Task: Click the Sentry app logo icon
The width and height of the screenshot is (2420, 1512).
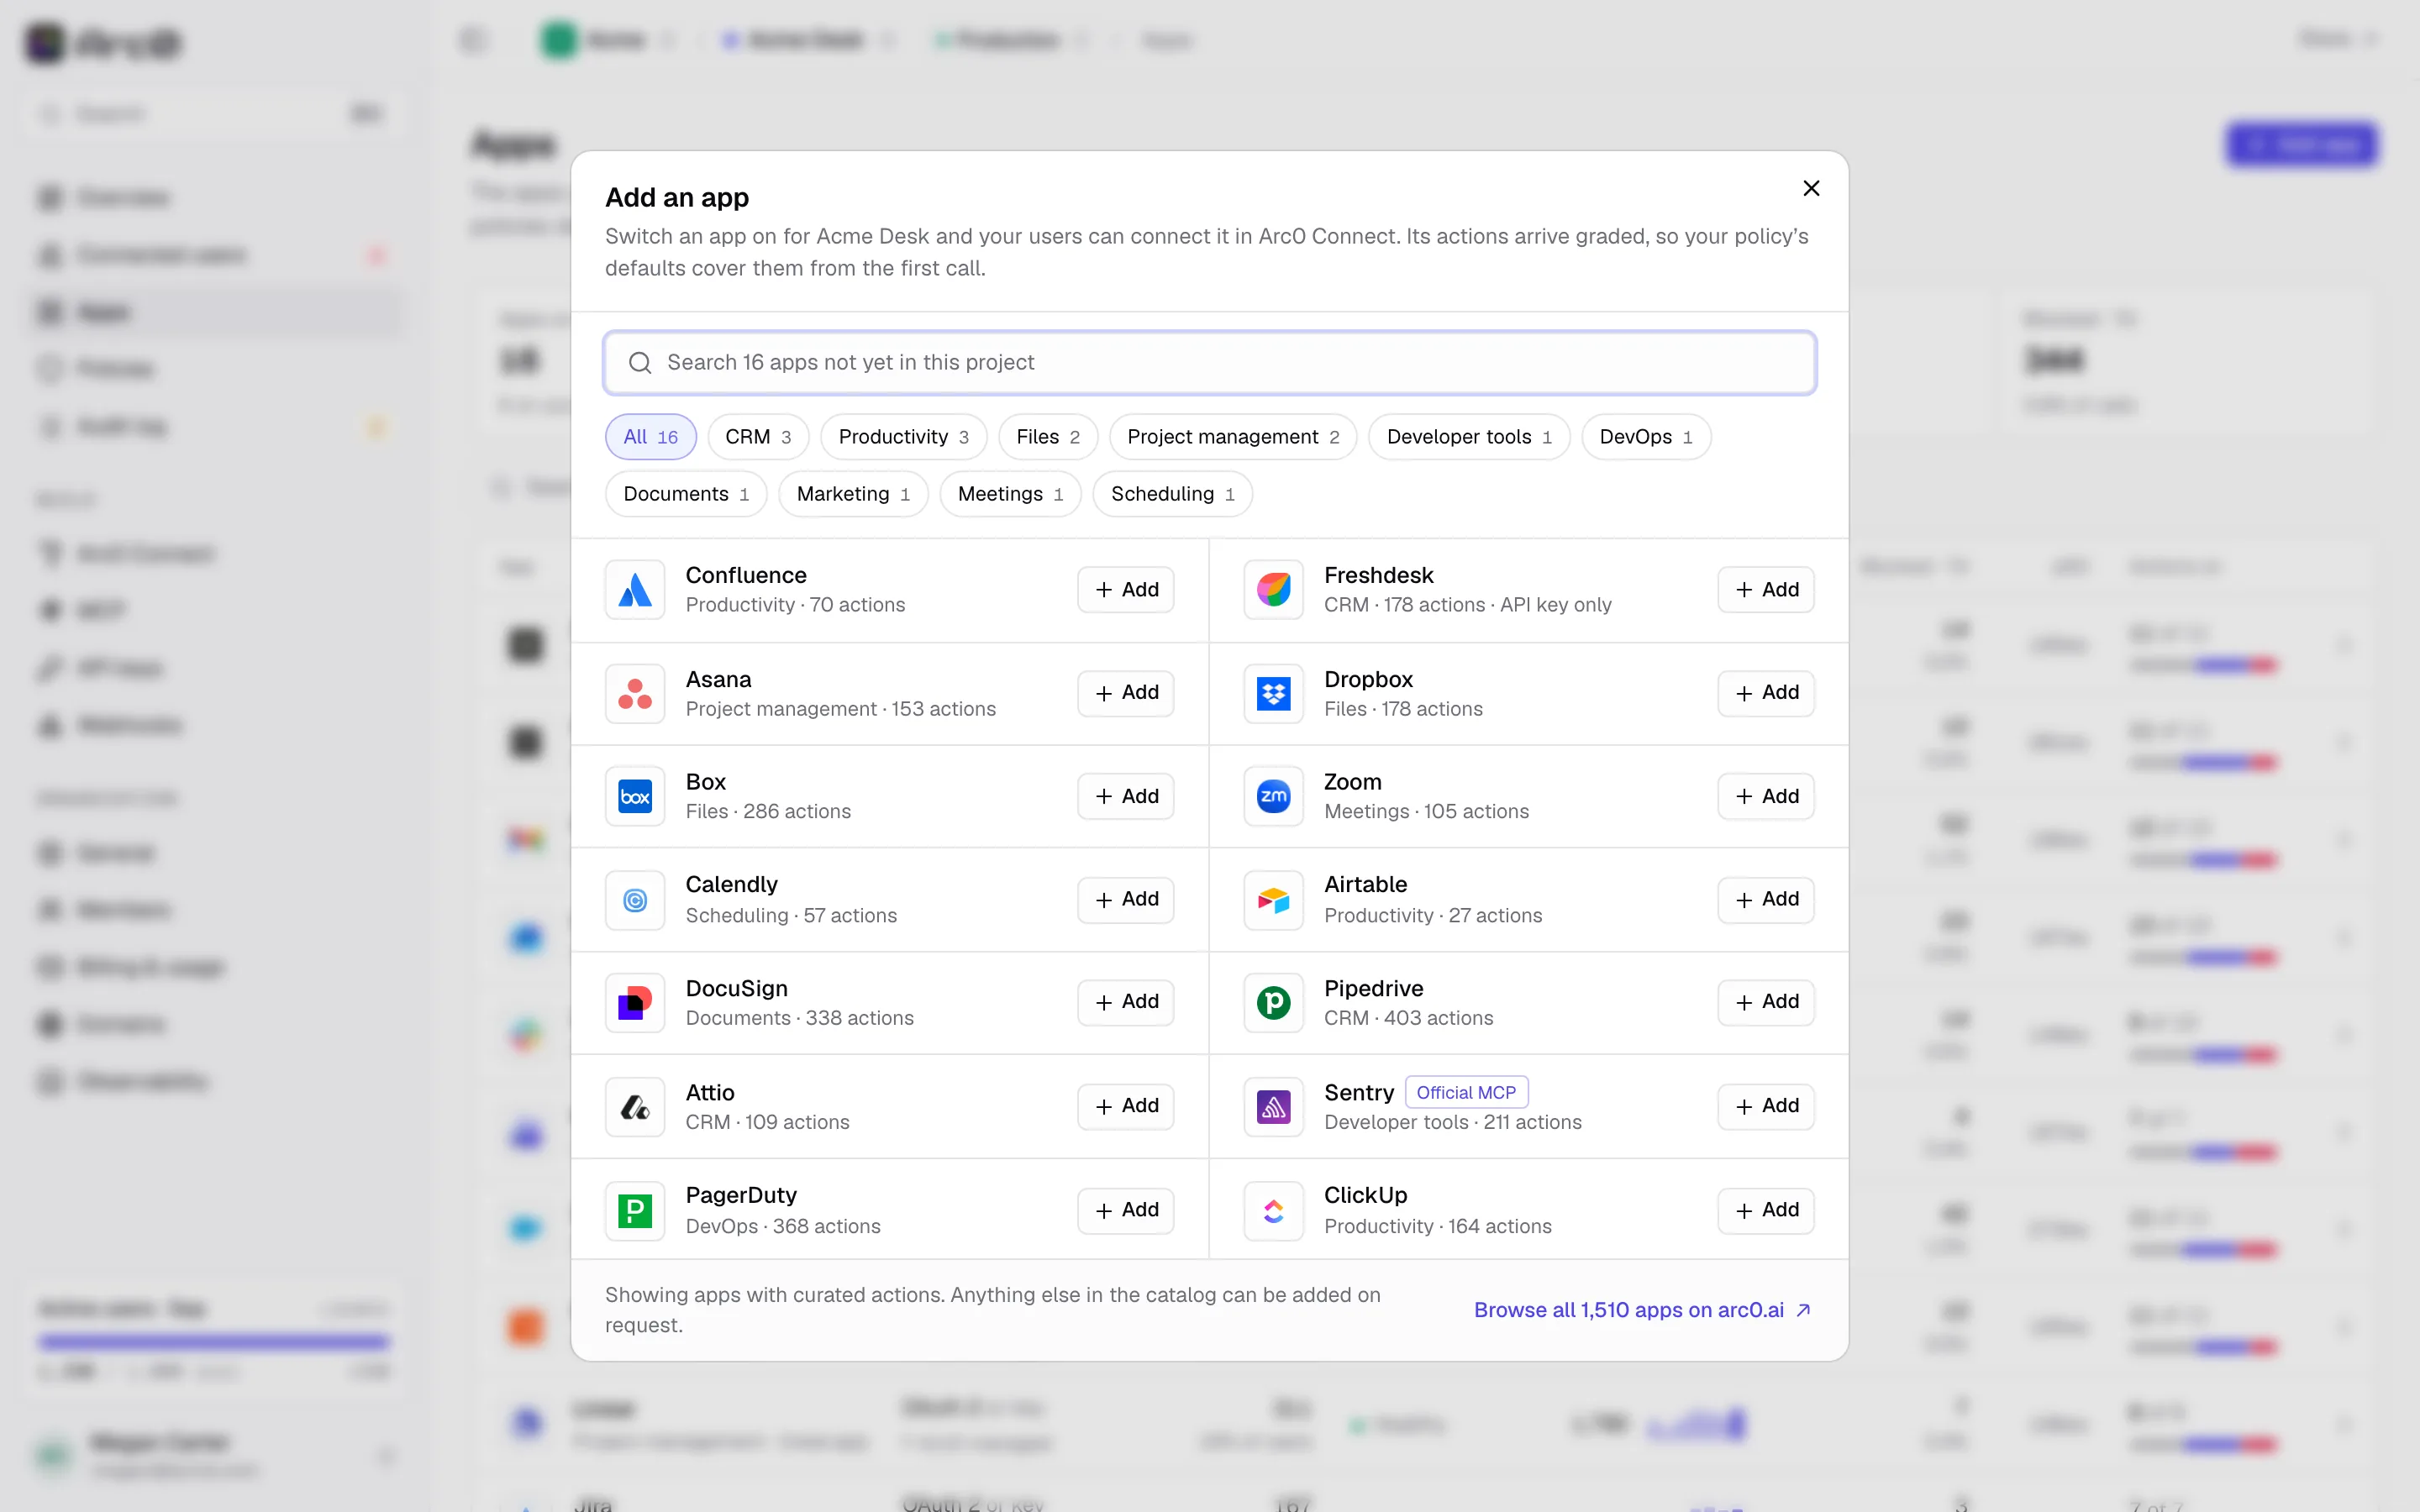Action: click(1273, 1106)
